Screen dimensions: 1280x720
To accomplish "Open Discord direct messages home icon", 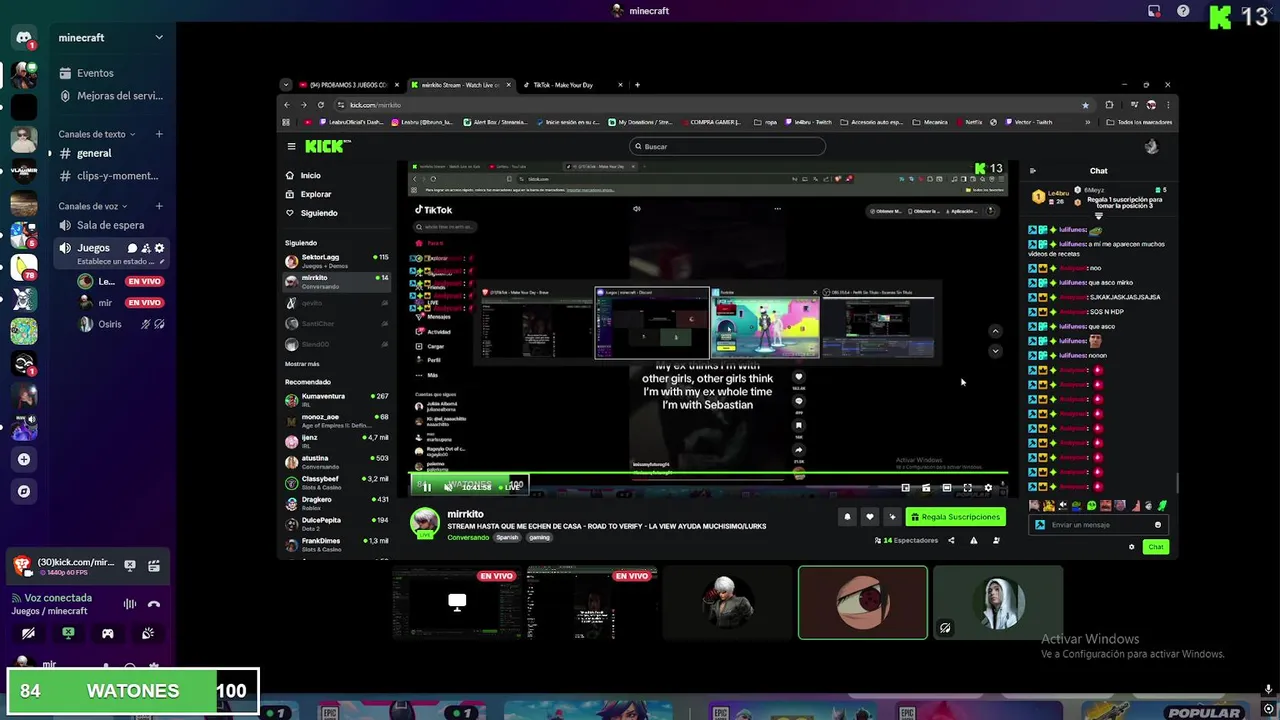I will pyautogui.click(x=24, y=38).
